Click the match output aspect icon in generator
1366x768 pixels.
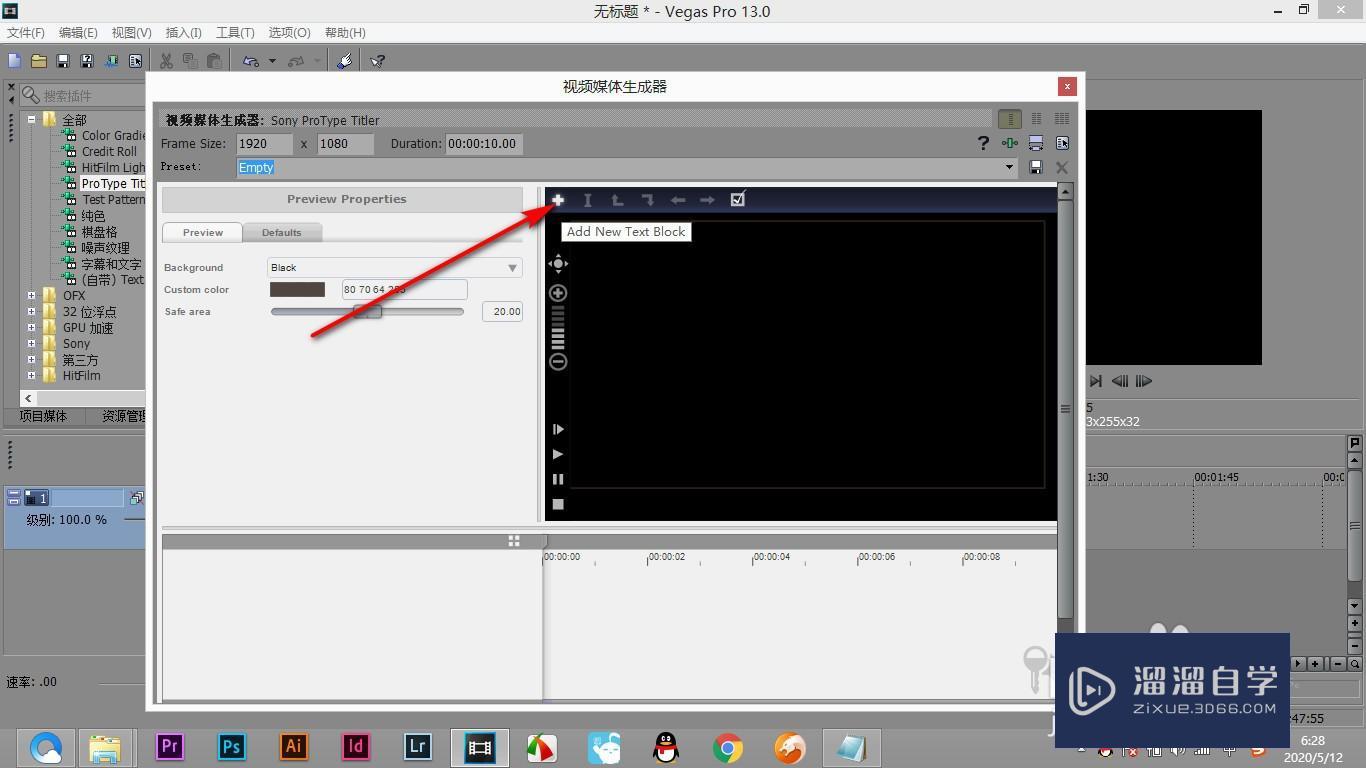click(x=1036, y=143)
